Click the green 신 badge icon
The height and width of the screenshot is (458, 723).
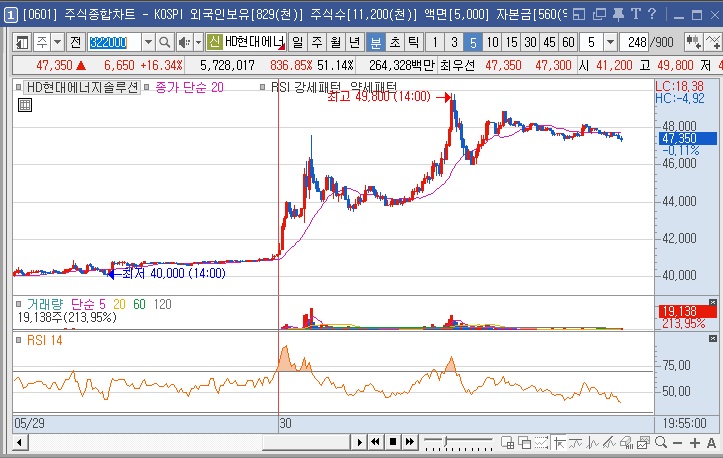(x=214, y=43)
